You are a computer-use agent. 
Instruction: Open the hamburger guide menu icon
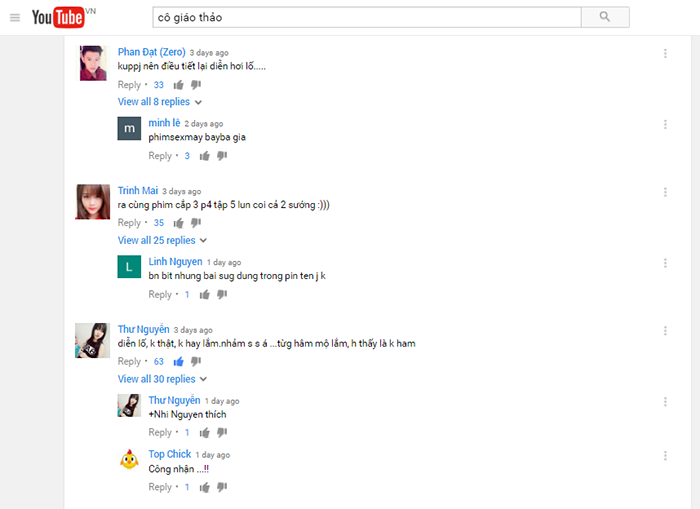15,18
